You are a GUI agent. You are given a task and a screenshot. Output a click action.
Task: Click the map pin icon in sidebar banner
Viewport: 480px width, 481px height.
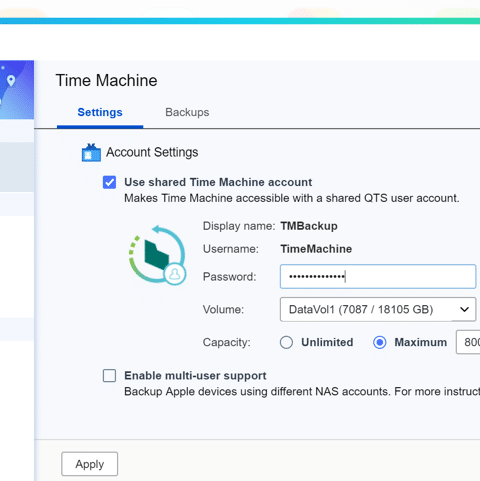point(11,80)
